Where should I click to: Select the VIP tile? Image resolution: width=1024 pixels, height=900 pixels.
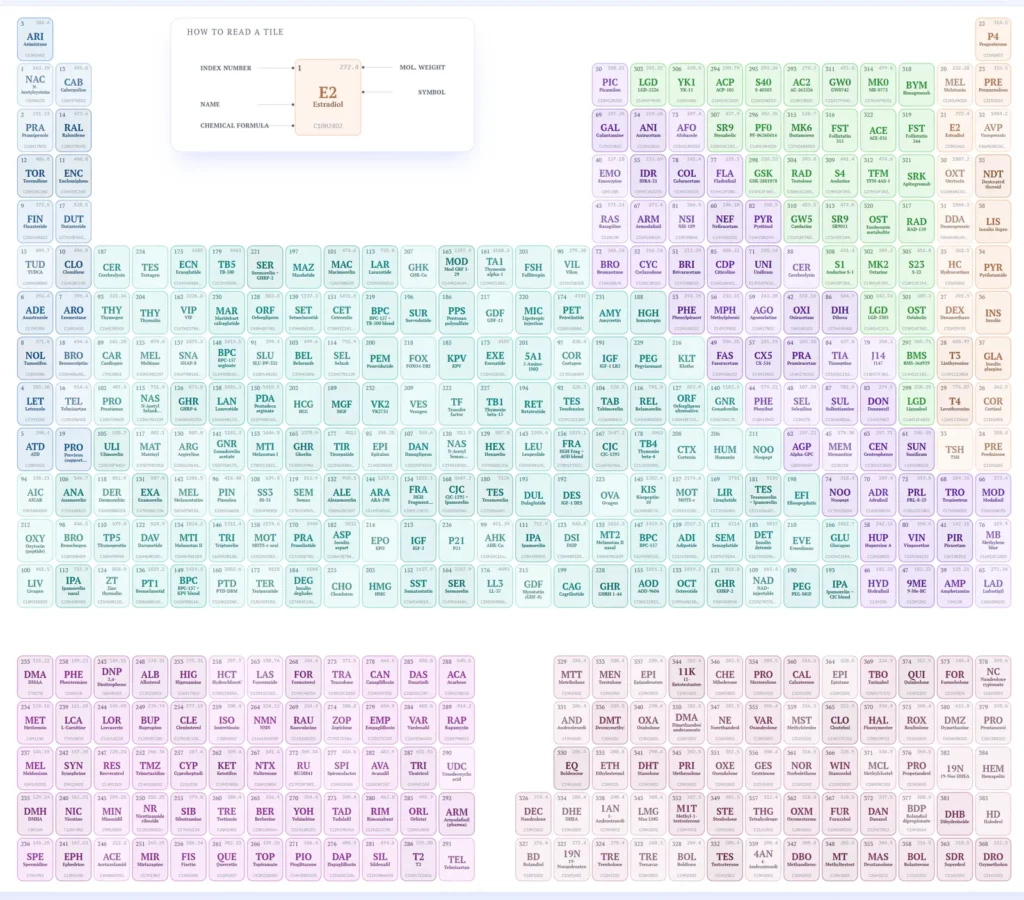click(x=188, y=313)
